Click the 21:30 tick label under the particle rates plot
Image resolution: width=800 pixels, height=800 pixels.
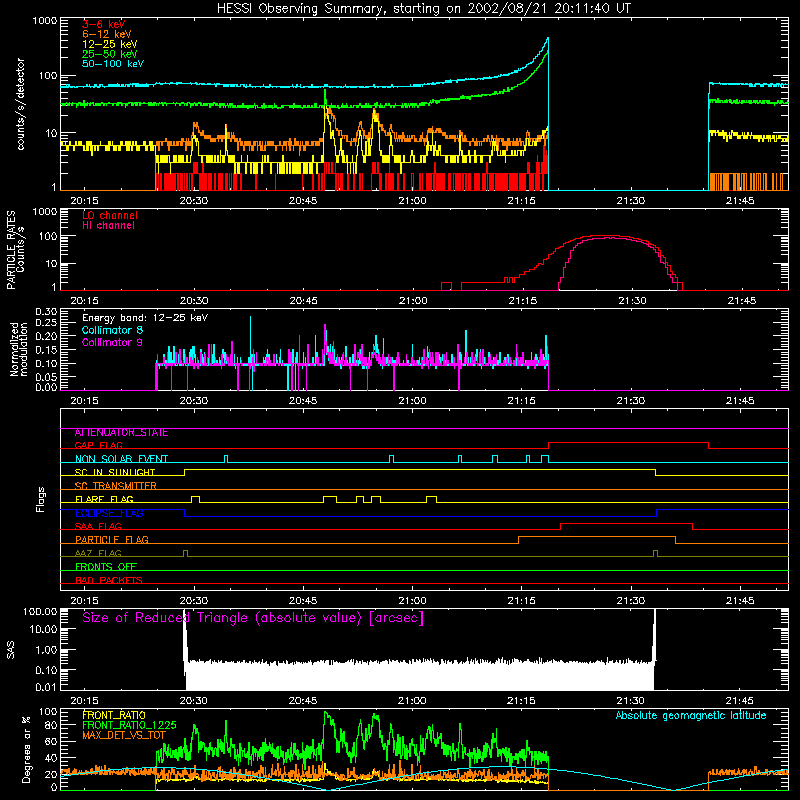[x=632, y=301]
